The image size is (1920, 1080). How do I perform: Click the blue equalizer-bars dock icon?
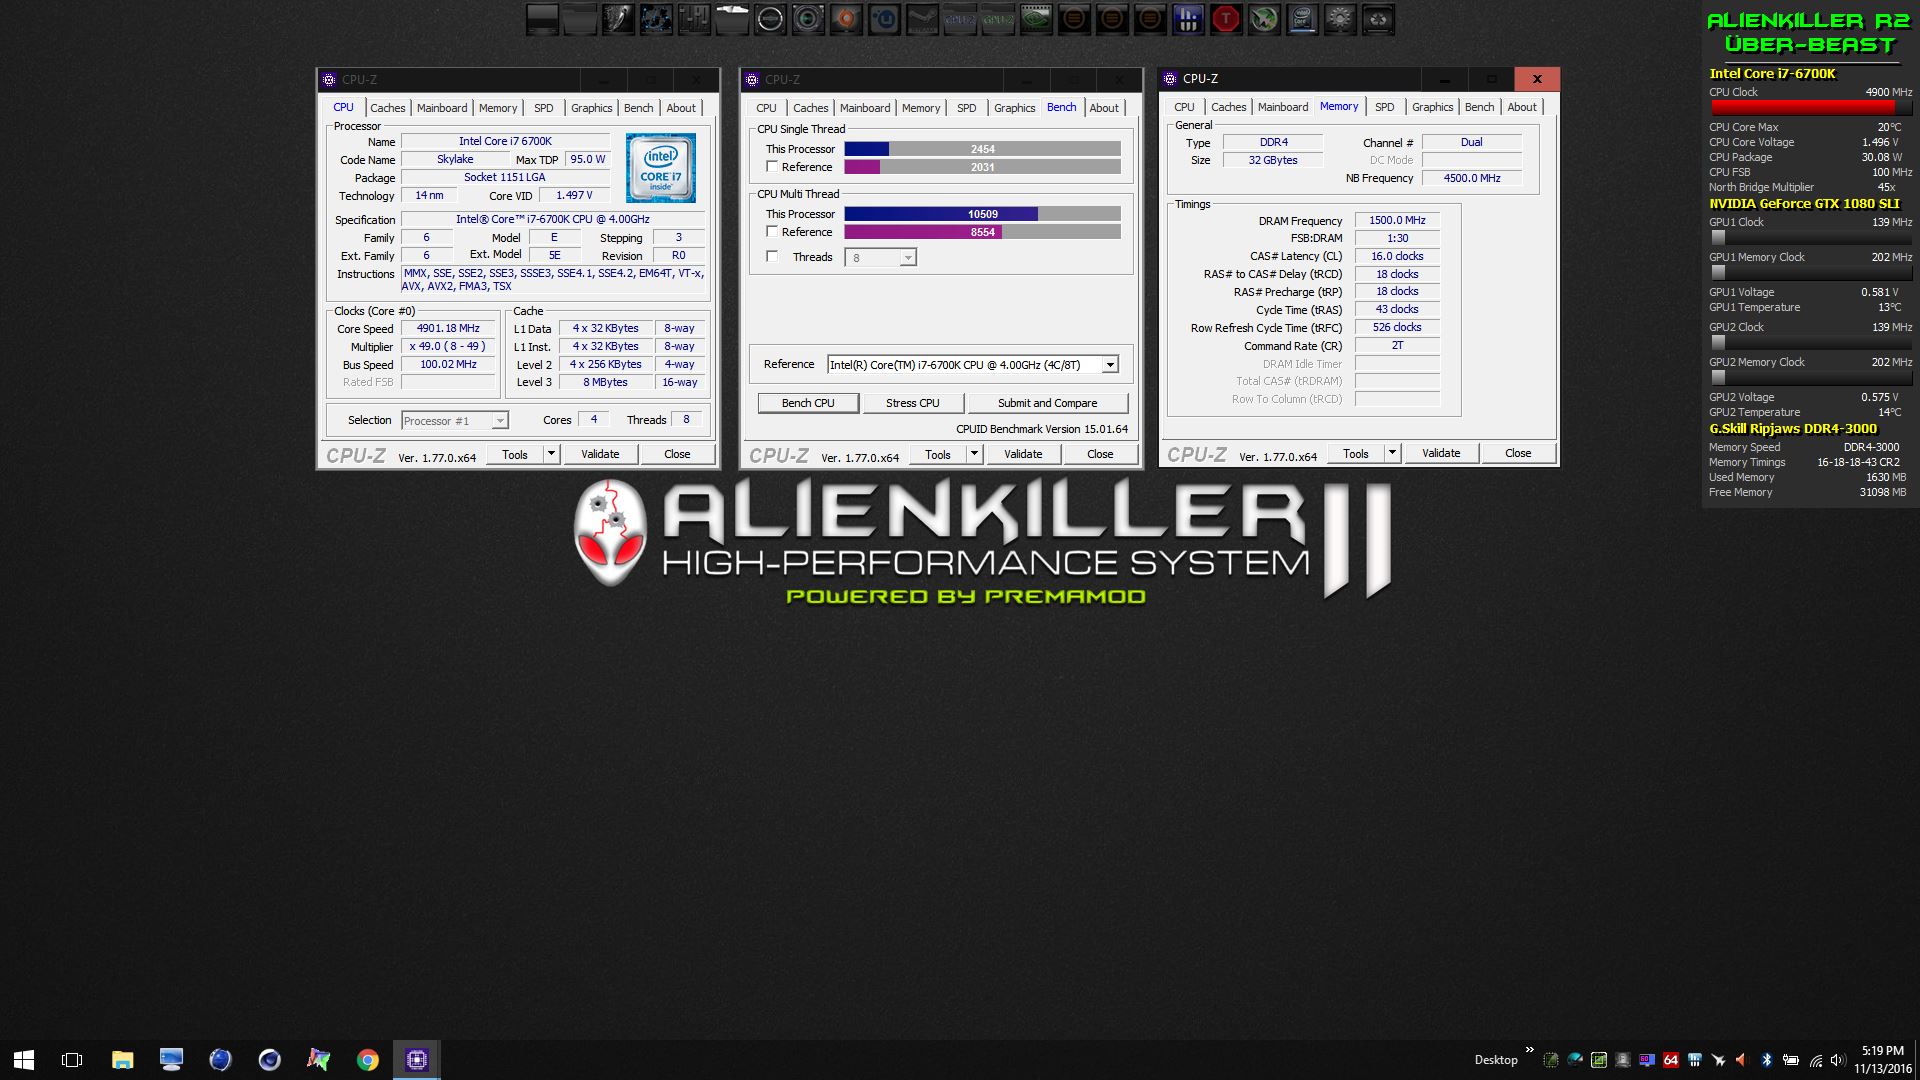pos(1188,19)
